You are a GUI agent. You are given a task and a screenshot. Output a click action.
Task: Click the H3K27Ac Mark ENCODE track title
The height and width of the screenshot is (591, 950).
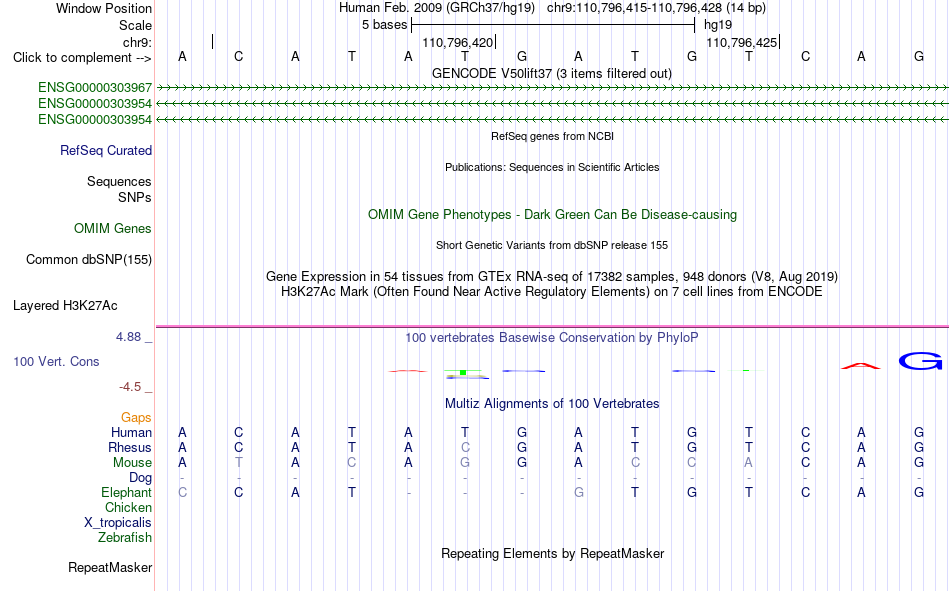click(552, 292)
